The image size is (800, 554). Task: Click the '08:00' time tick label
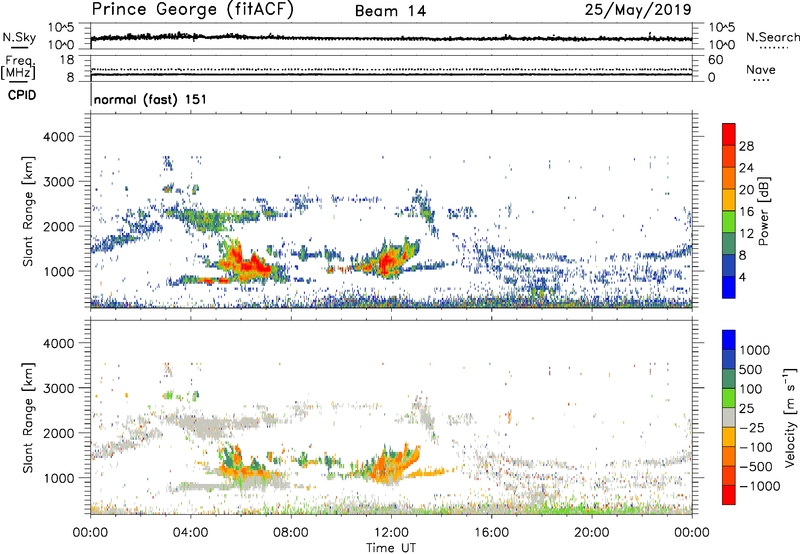pyautogui.click(x=291, y=533)
